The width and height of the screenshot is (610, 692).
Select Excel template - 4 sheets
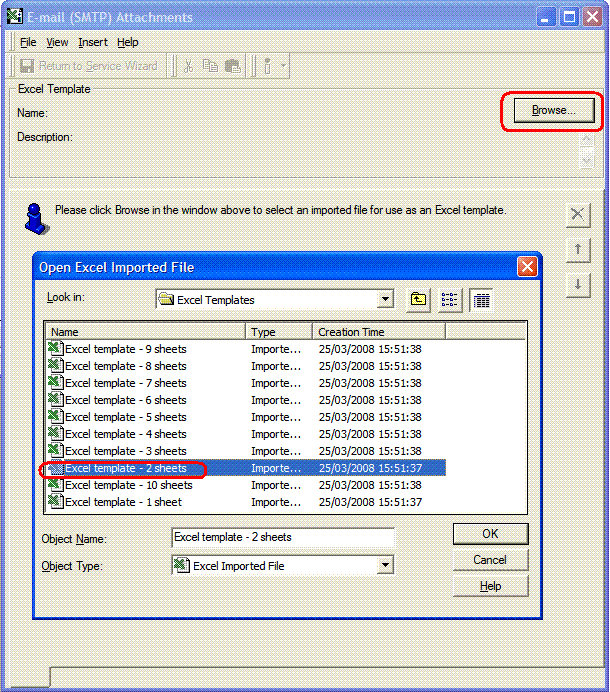tap(126, 434)
